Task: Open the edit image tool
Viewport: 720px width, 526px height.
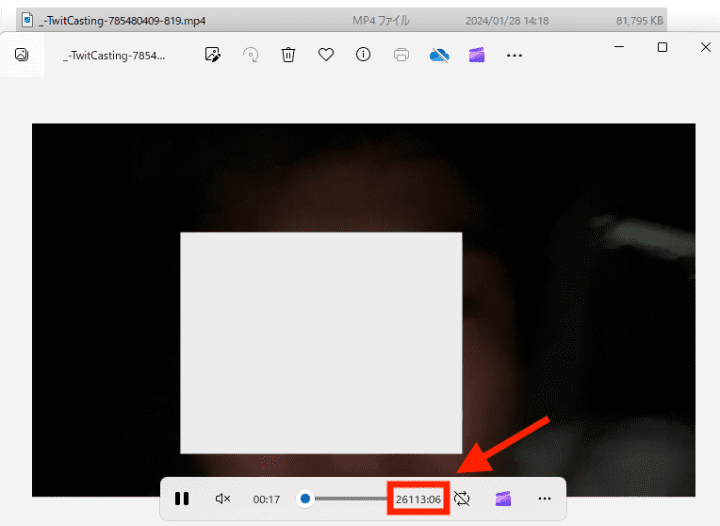Action: coord(212,55)
